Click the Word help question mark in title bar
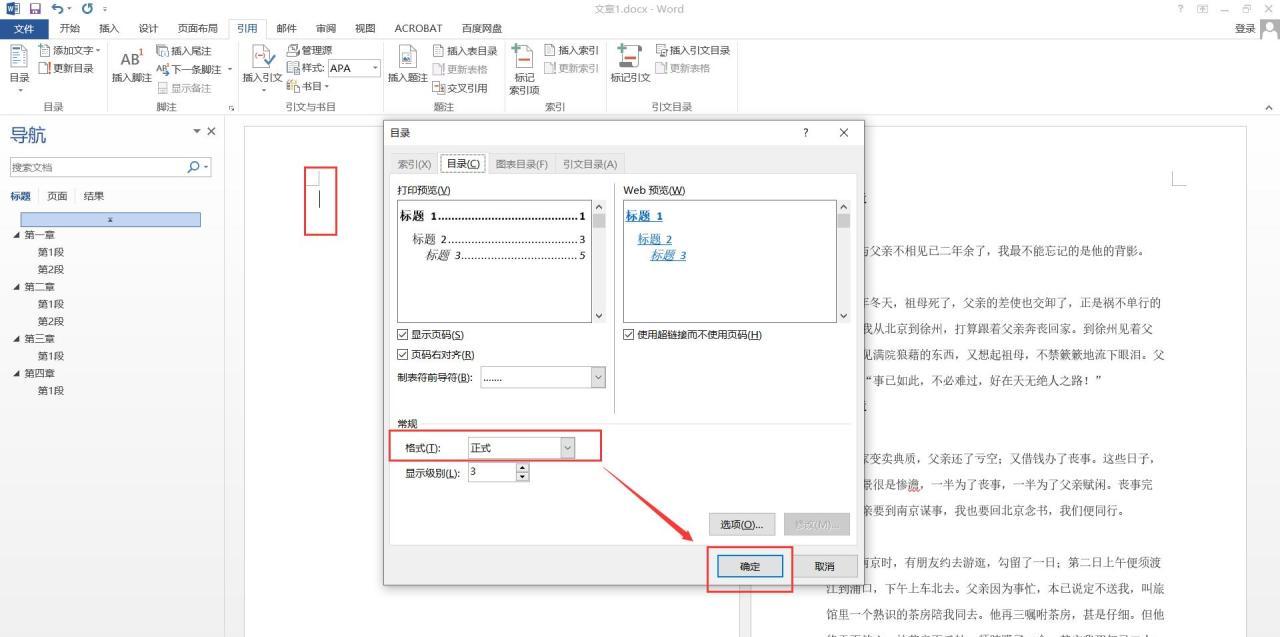The width and height of the screenshot is (1280, 637). [x=1180, y=9]
